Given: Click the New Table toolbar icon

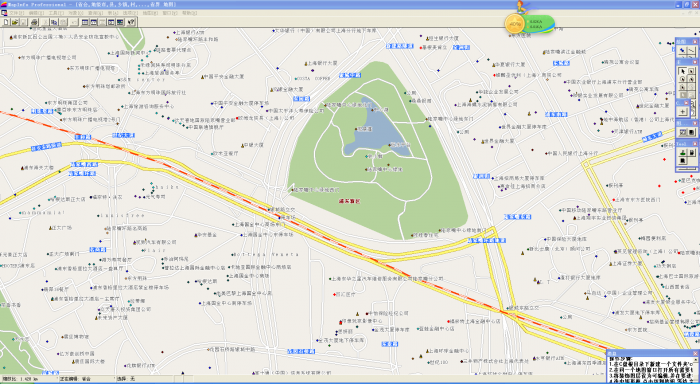Looking at the screenshot, I should (x=6, y=22).
